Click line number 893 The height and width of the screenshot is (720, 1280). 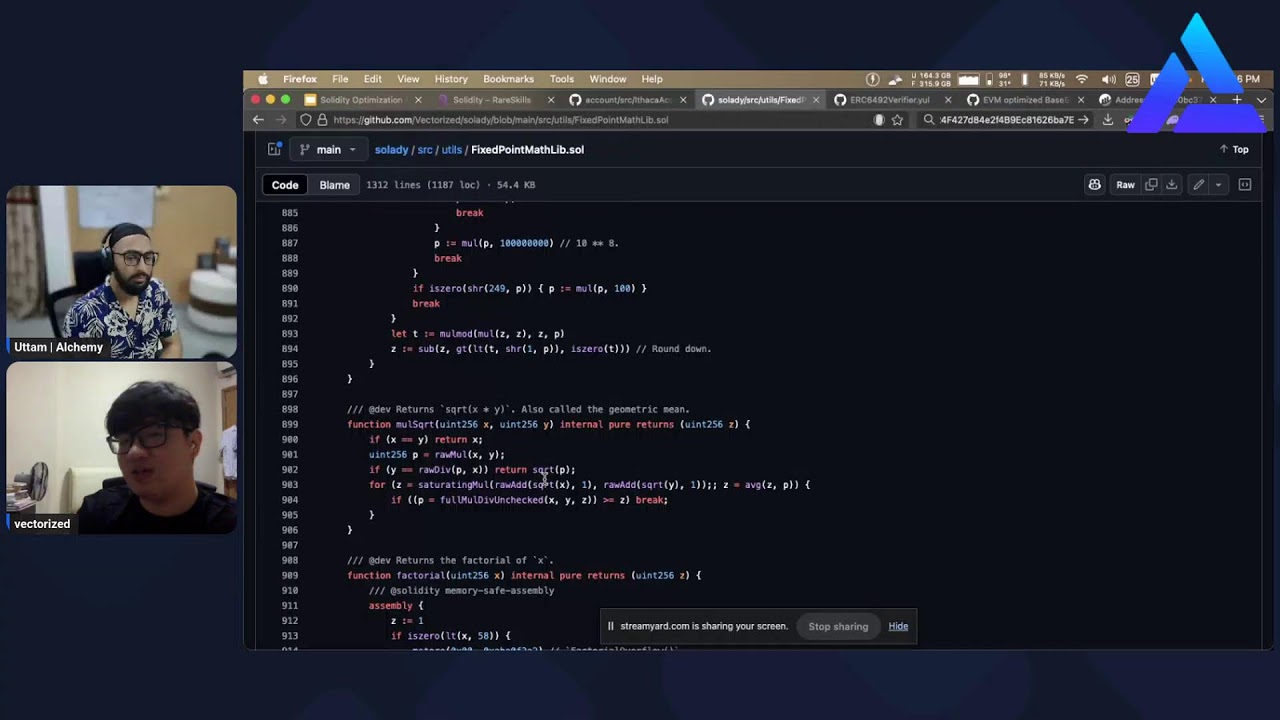click(x=289, y=334)
